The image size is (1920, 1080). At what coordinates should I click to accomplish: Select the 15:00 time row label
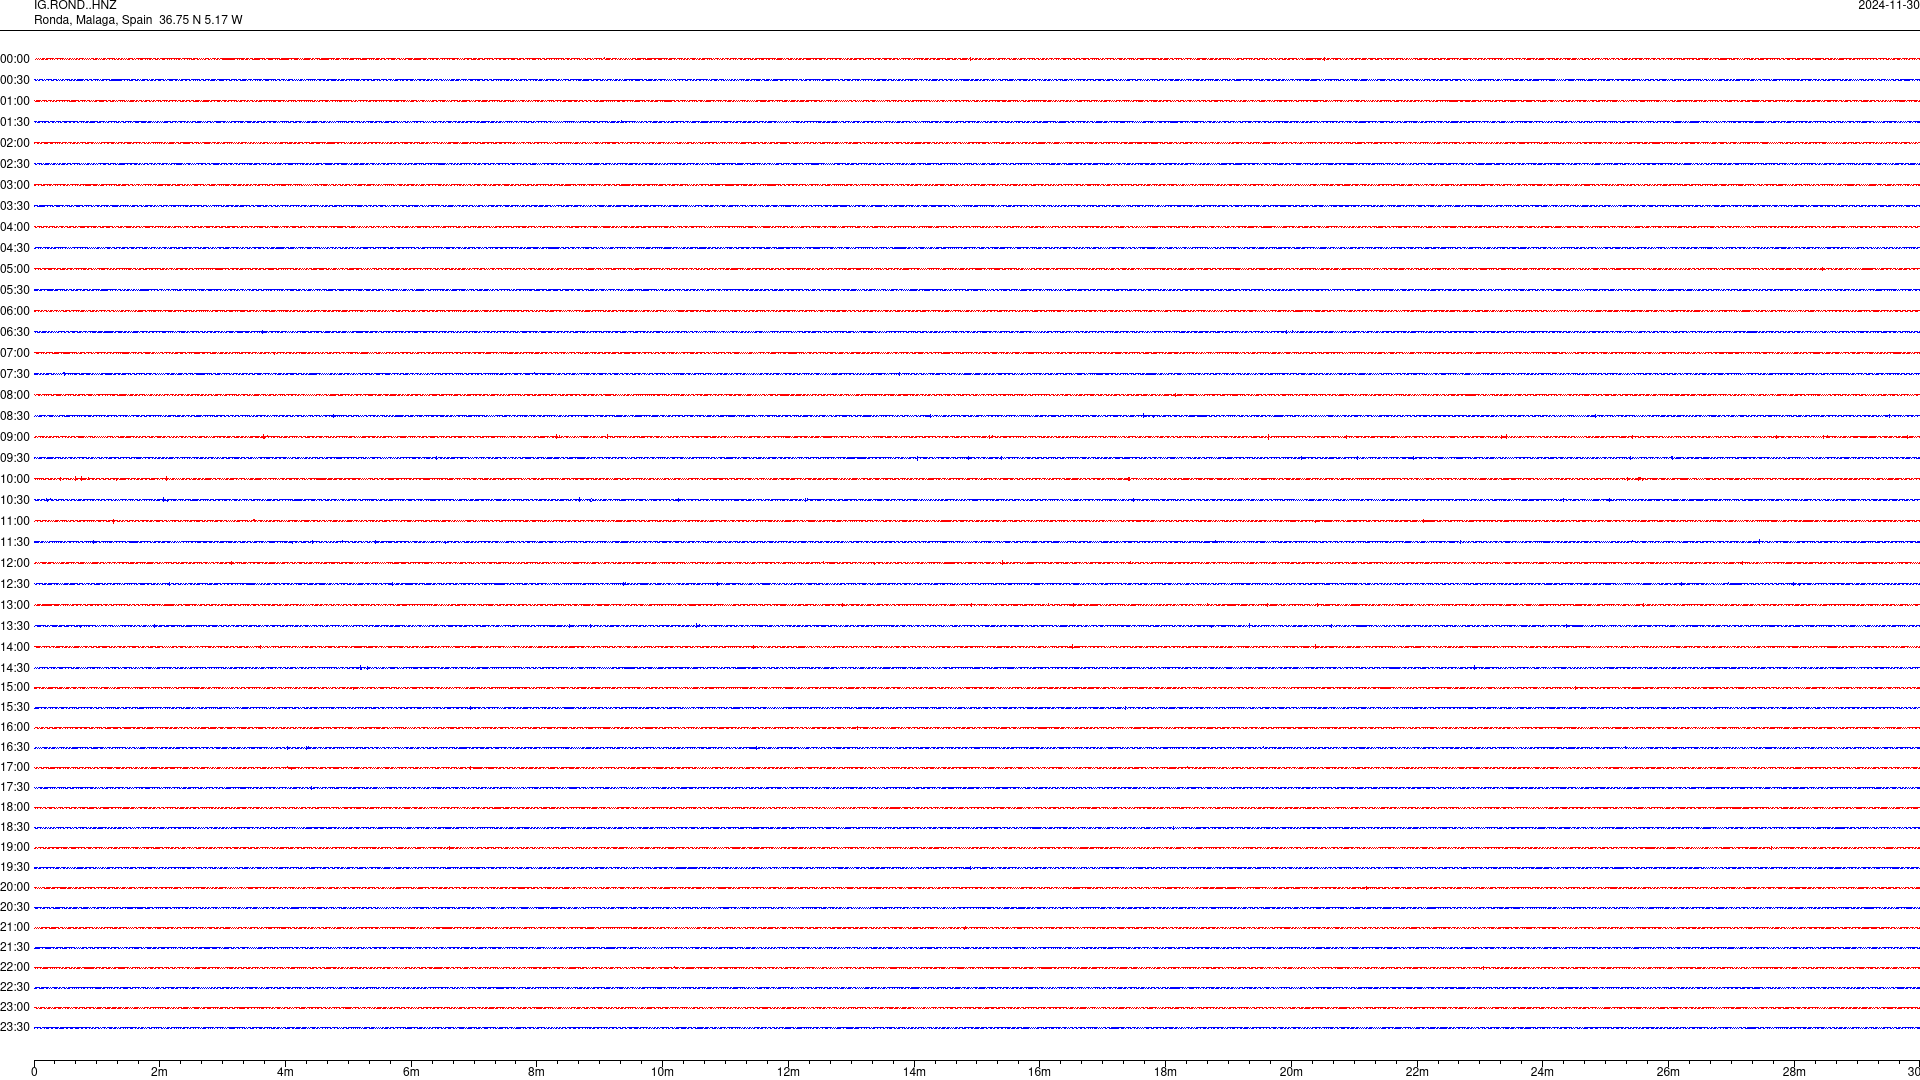[15, 687]
